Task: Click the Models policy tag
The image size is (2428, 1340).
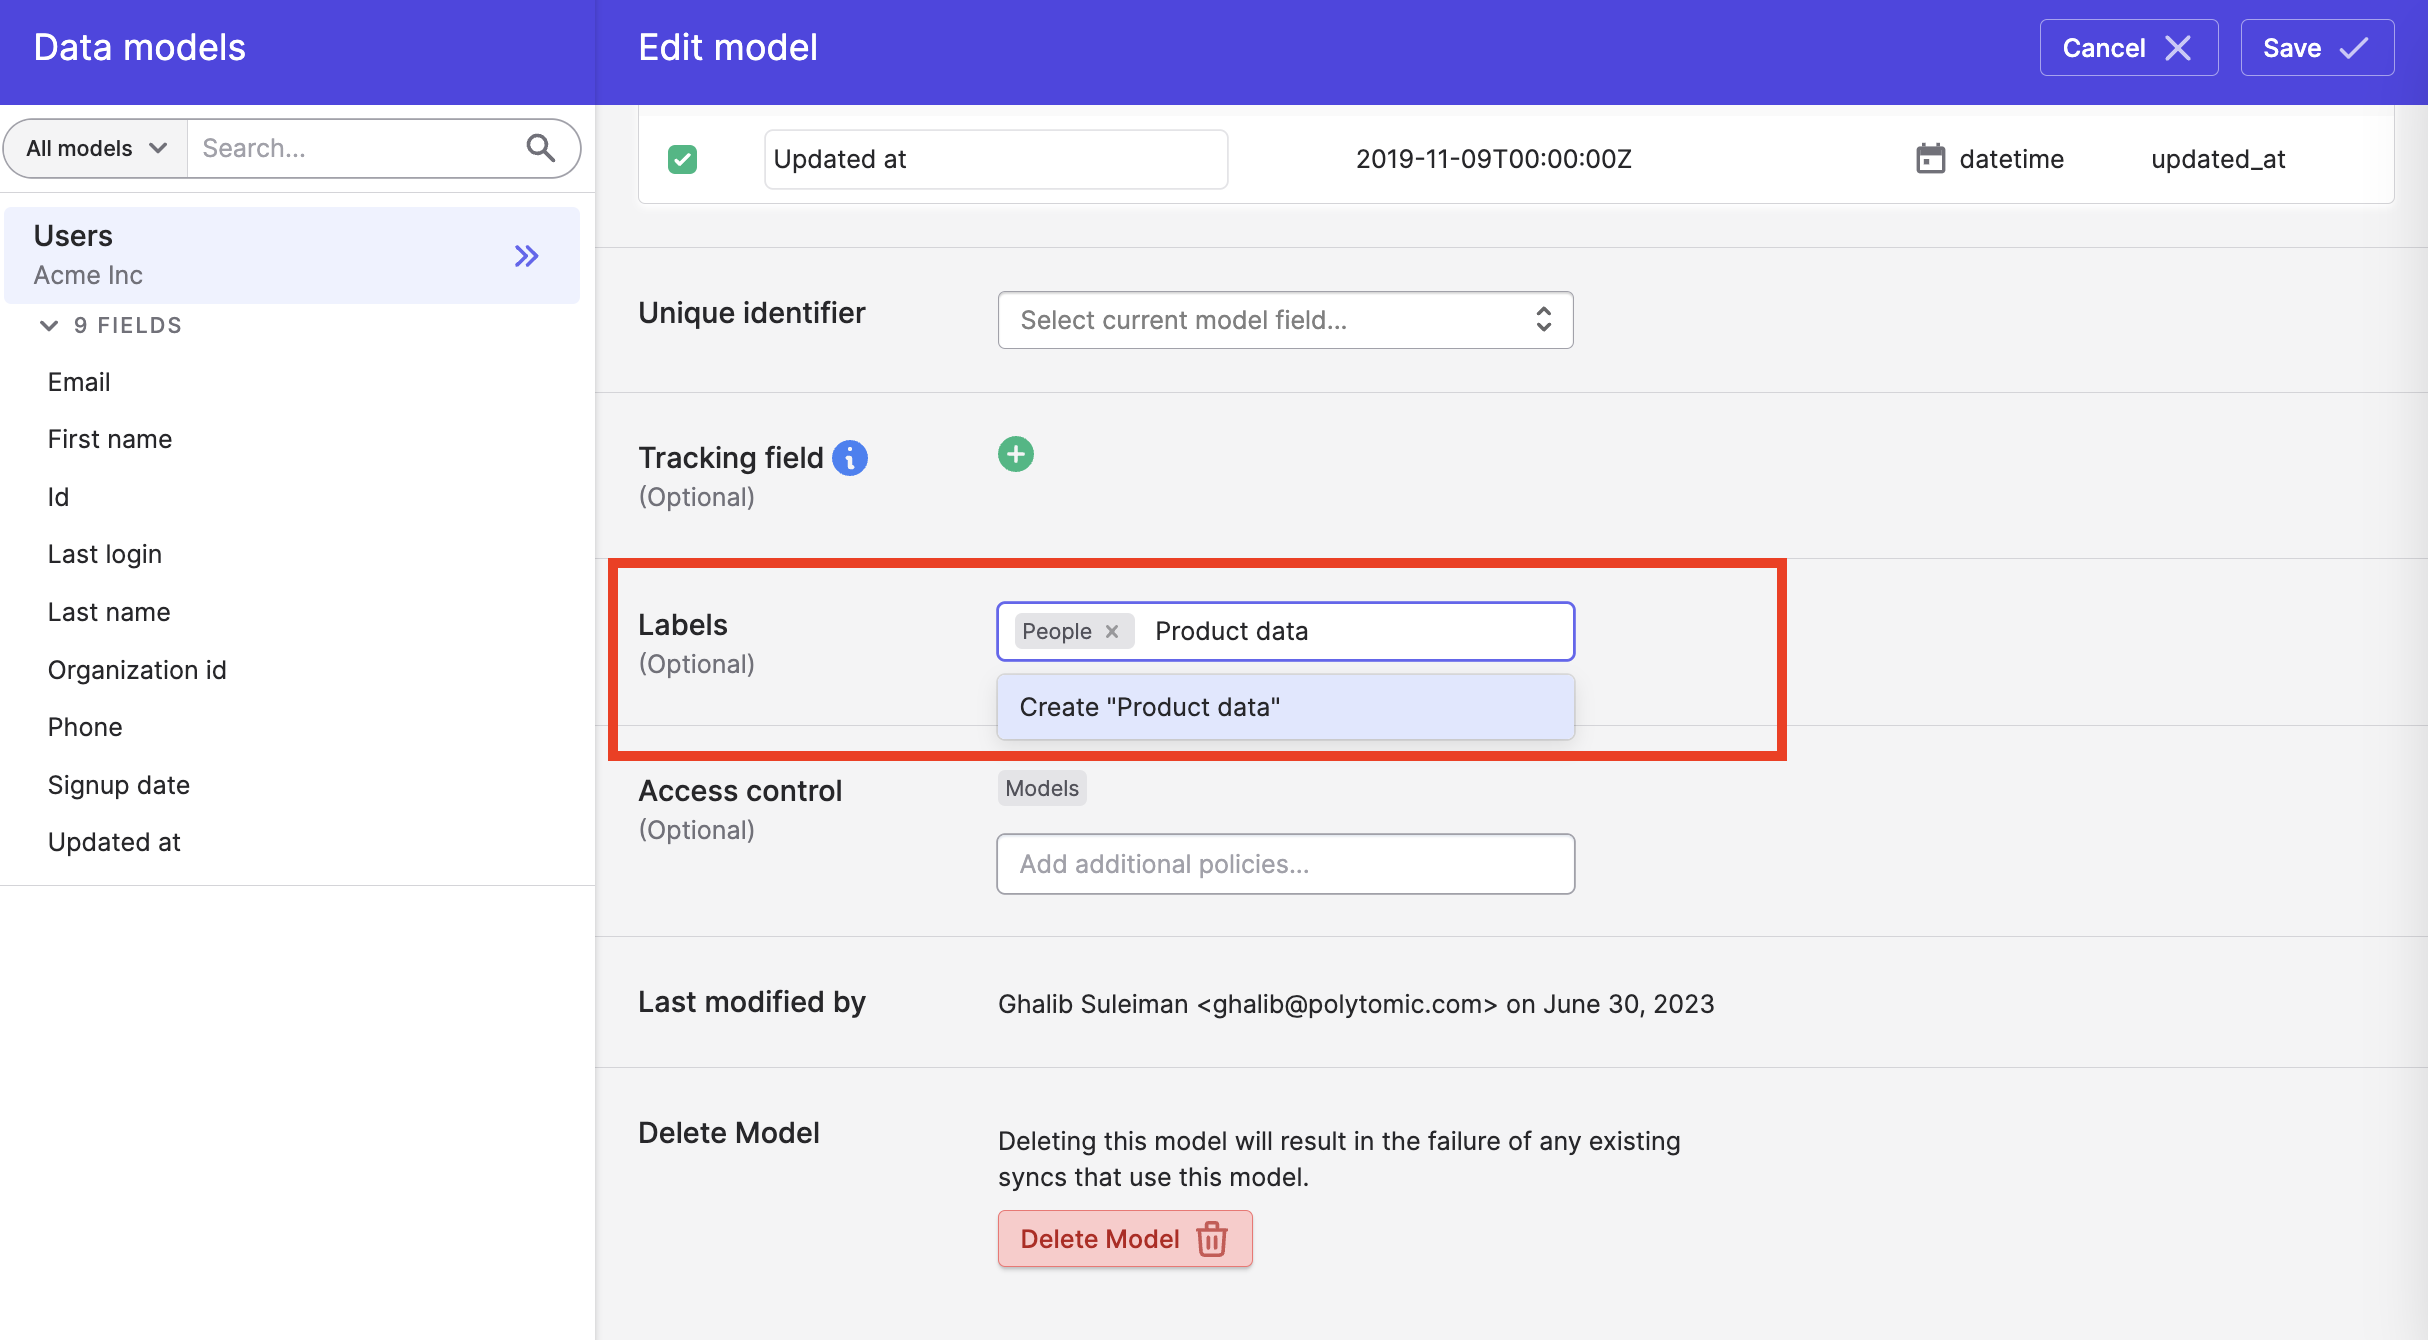Action: (x=1041, y=788)
